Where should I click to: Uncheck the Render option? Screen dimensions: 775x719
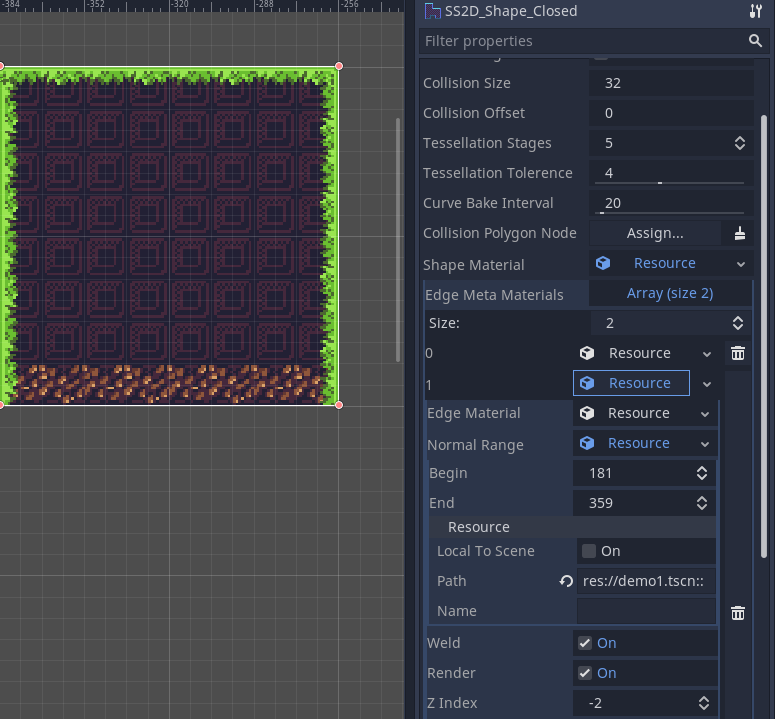(x=586, y=673)
